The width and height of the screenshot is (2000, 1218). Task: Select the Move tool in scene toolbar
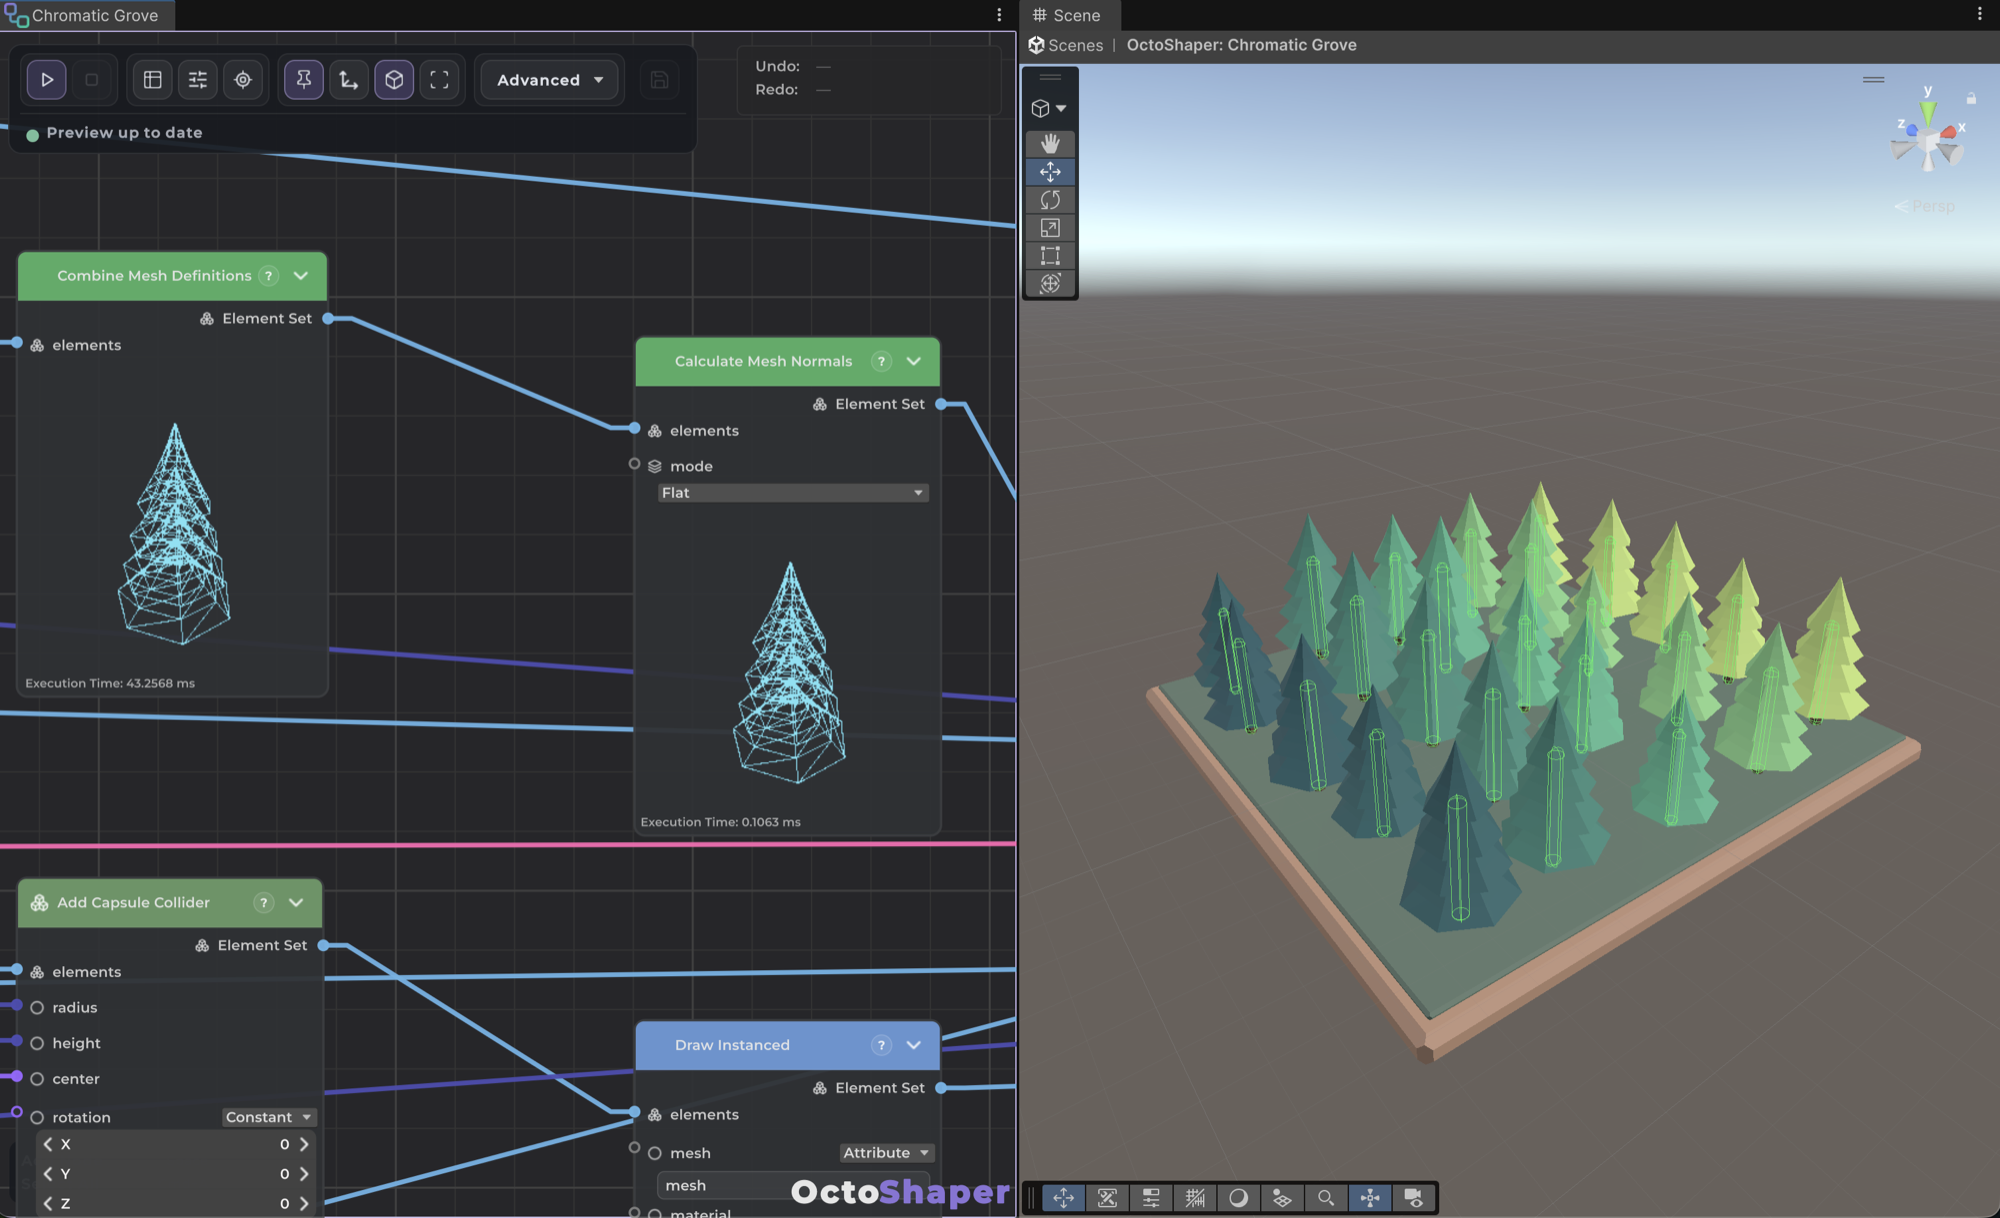1050,172
